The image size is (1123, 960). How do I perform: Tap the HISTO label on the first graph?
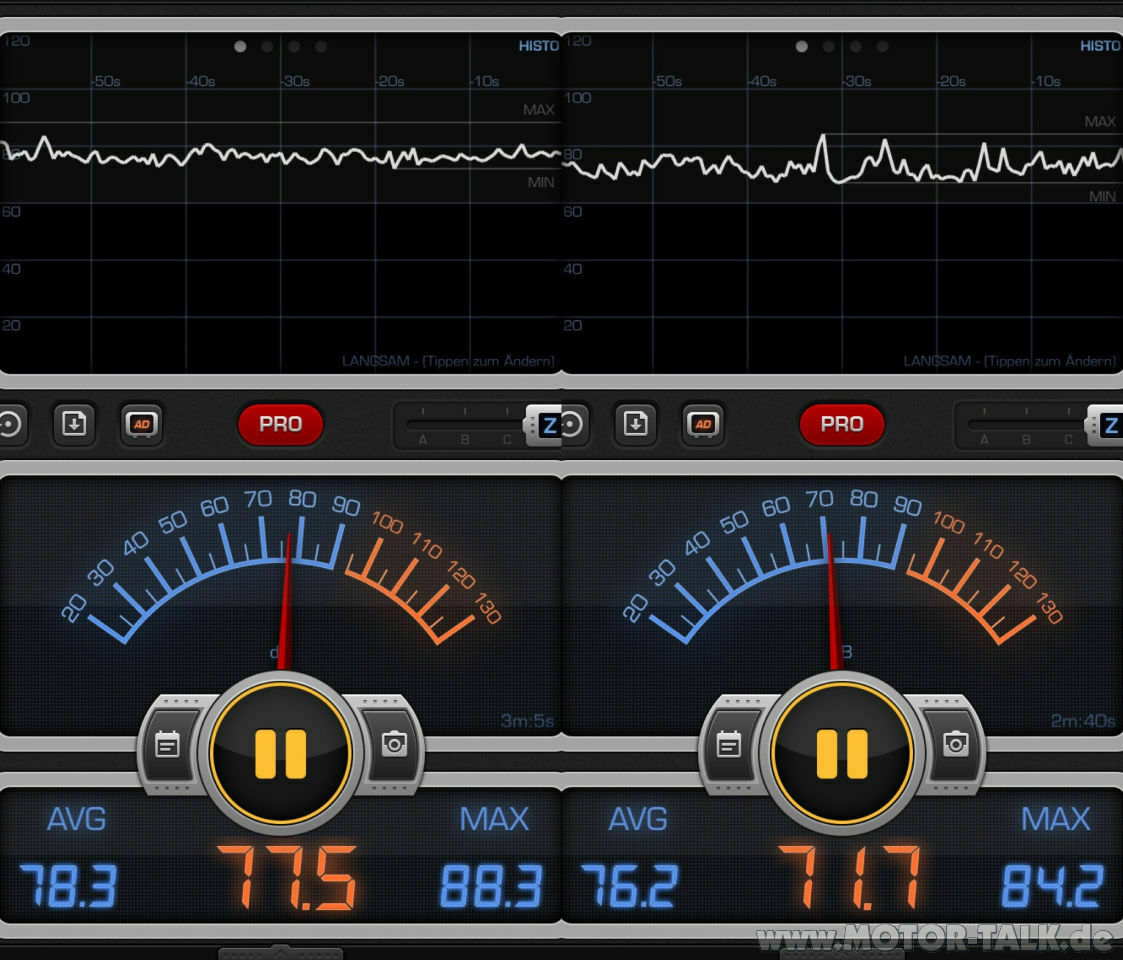point(538,46)
